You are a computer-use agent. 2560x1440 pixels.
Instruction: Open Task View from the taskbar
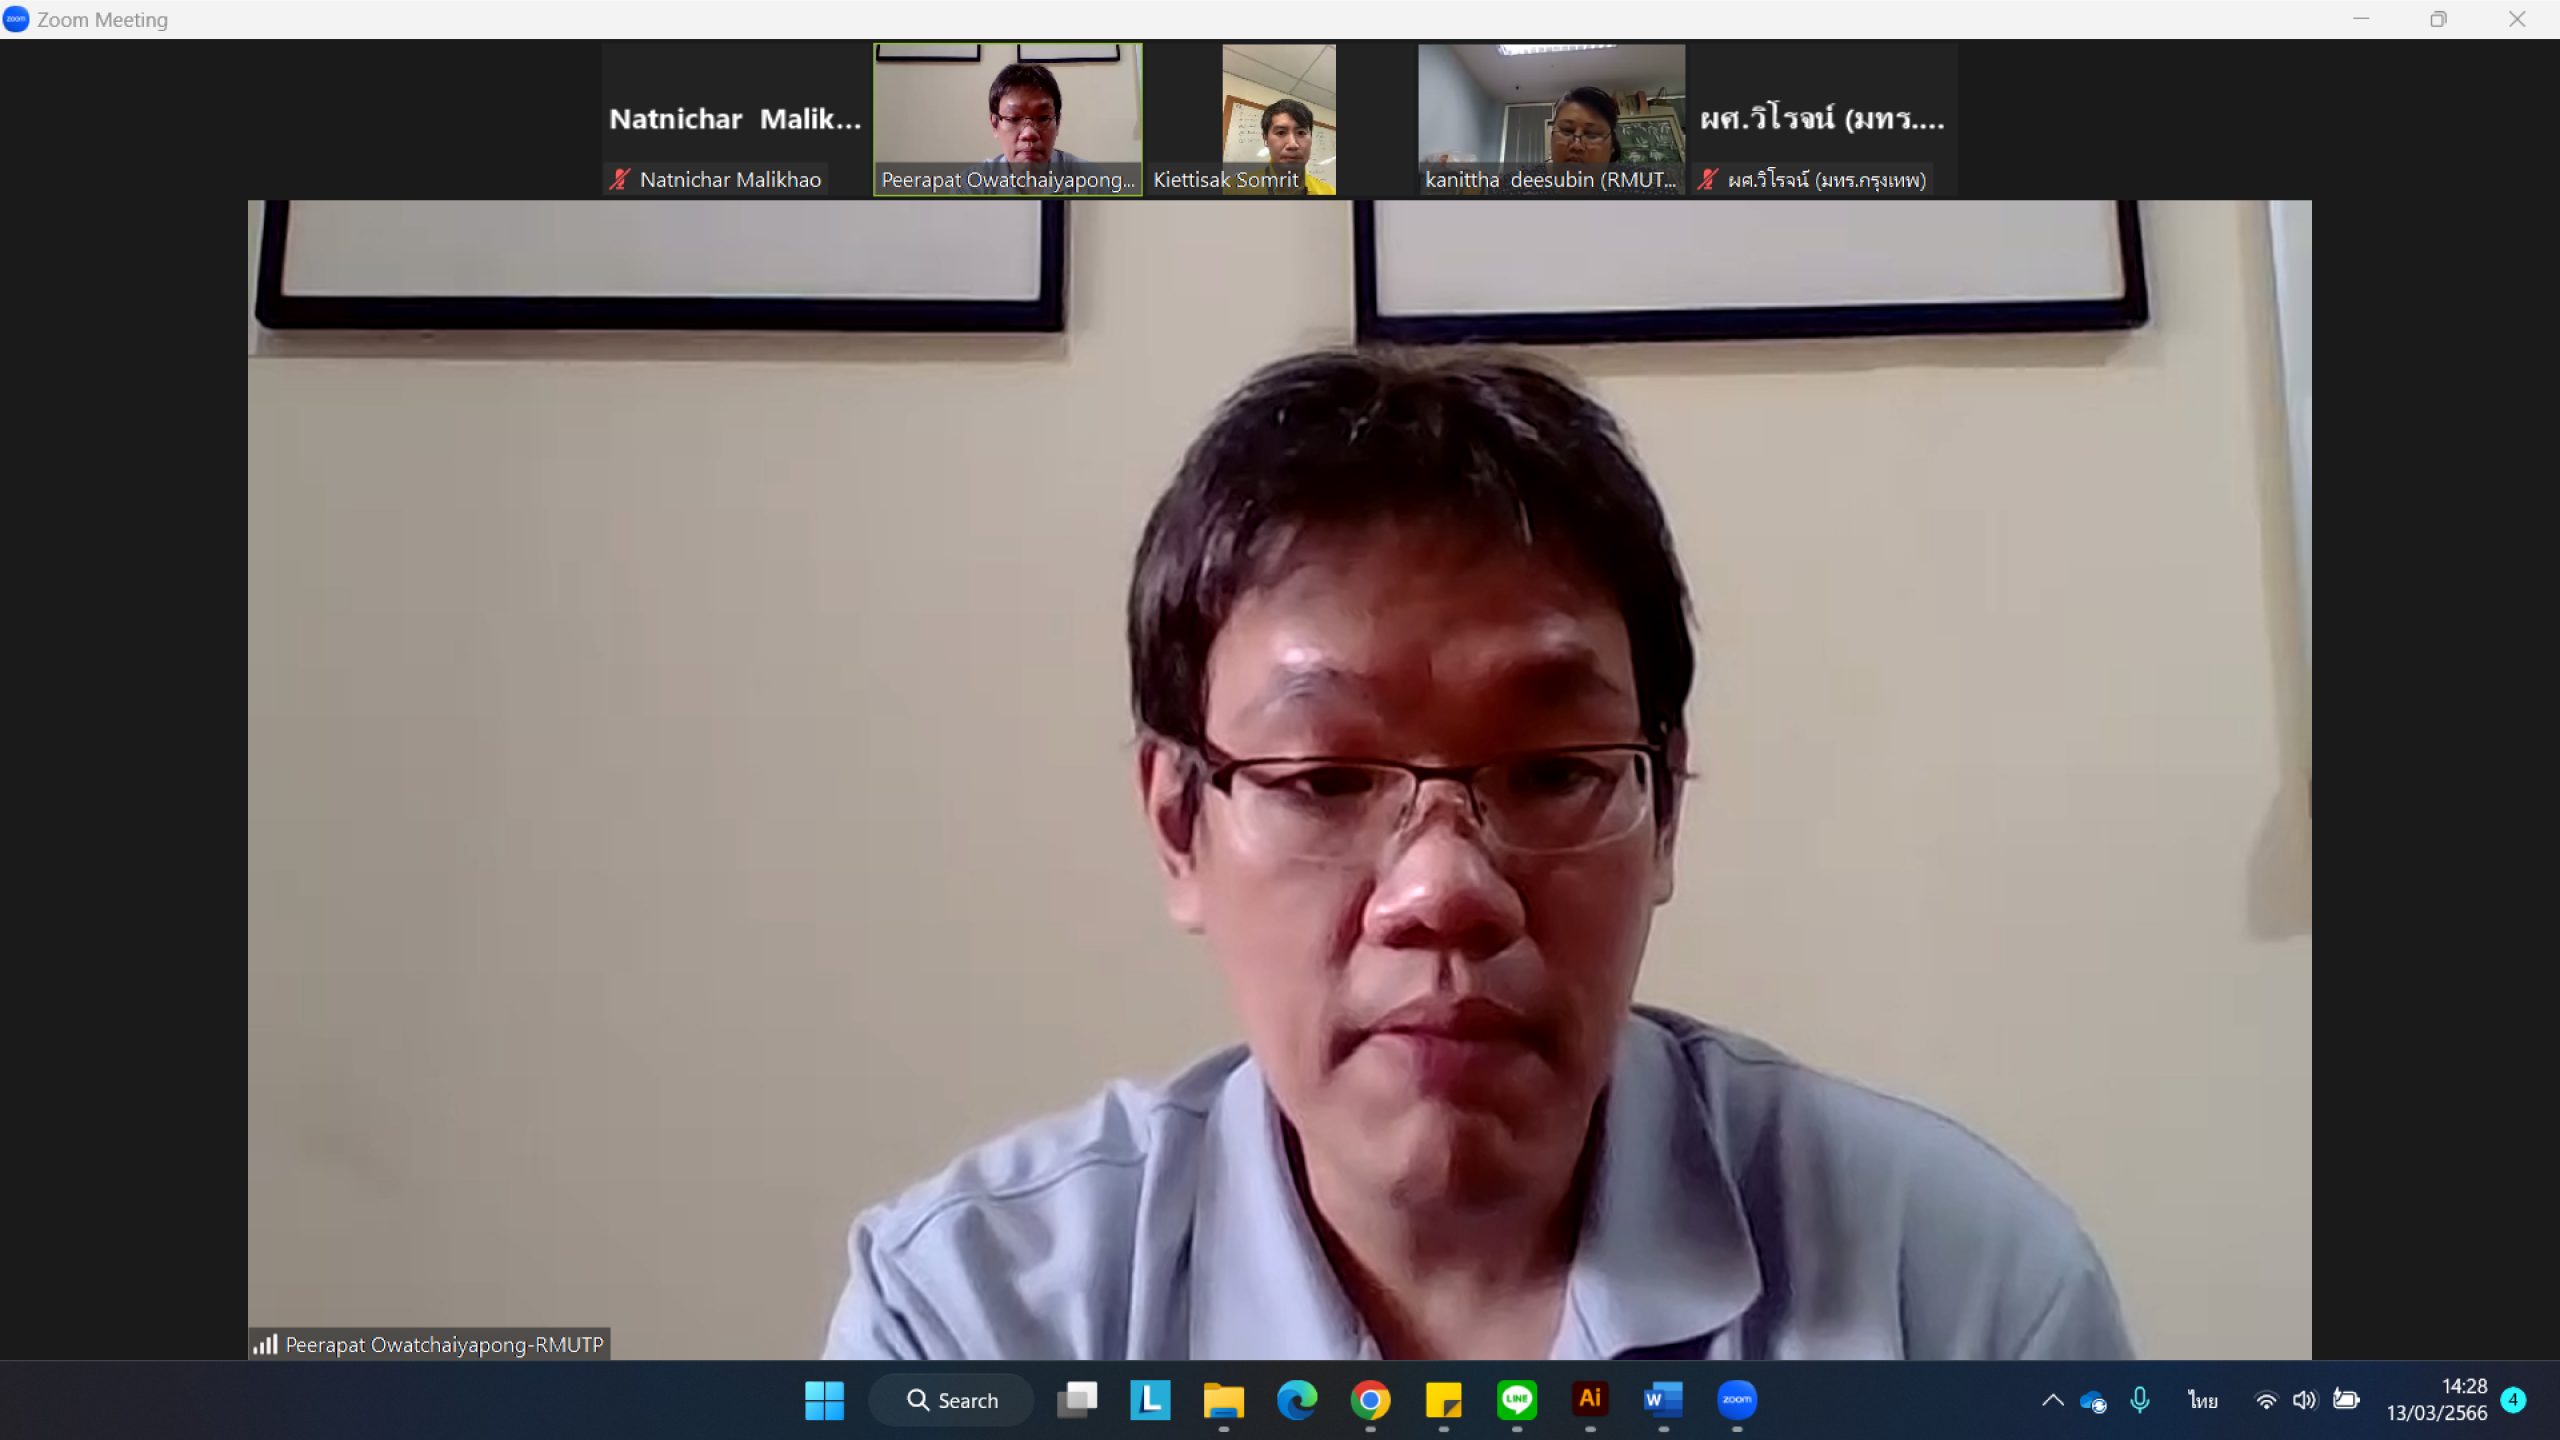tap(1077, 1400)
